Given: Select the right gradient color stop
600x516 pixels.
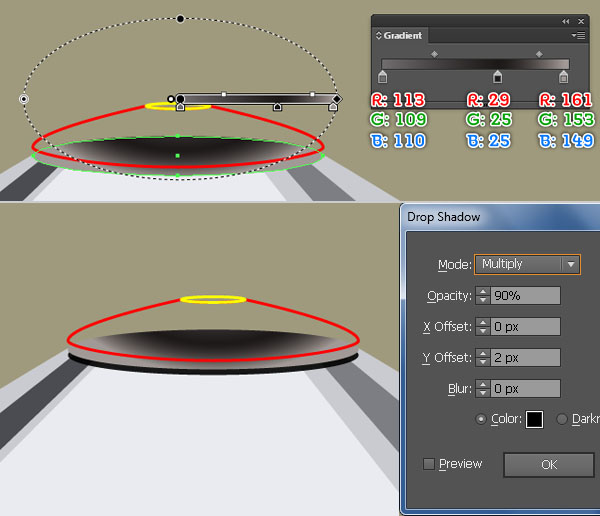Looking at the screenshot, I should [563, 77].
